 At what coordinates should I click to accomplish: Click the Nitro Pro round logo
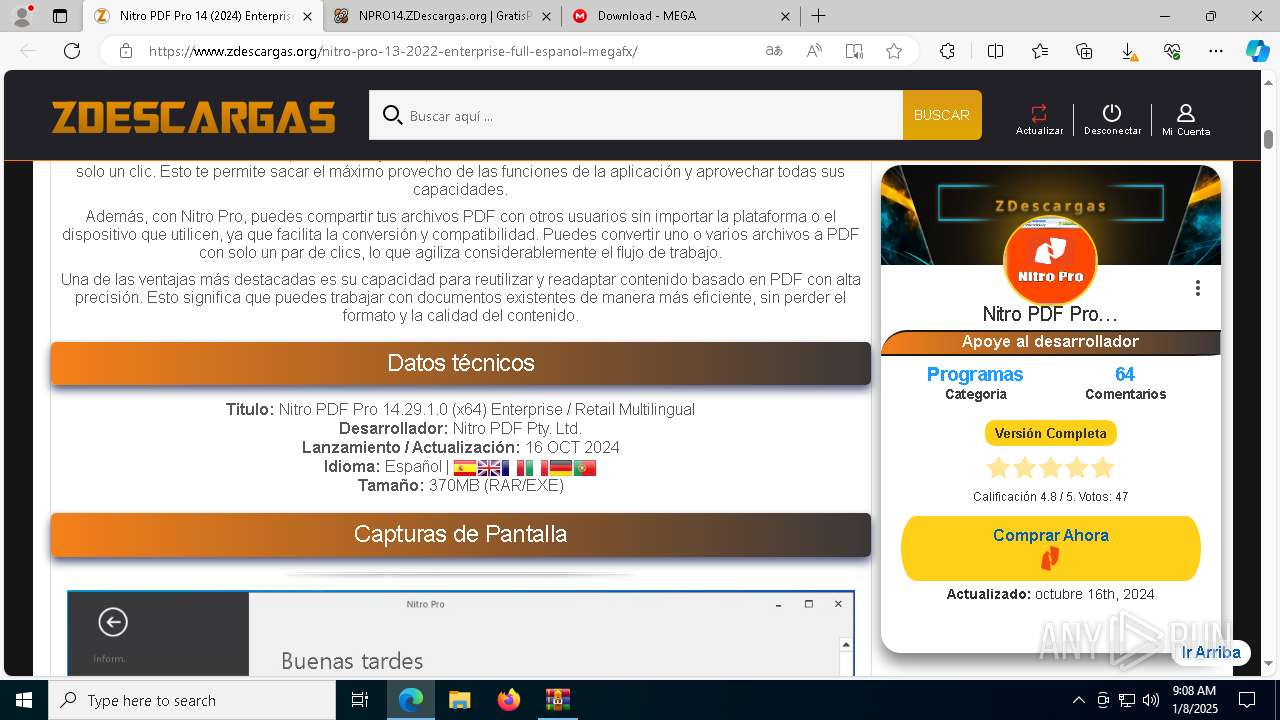click(1050, 260)
